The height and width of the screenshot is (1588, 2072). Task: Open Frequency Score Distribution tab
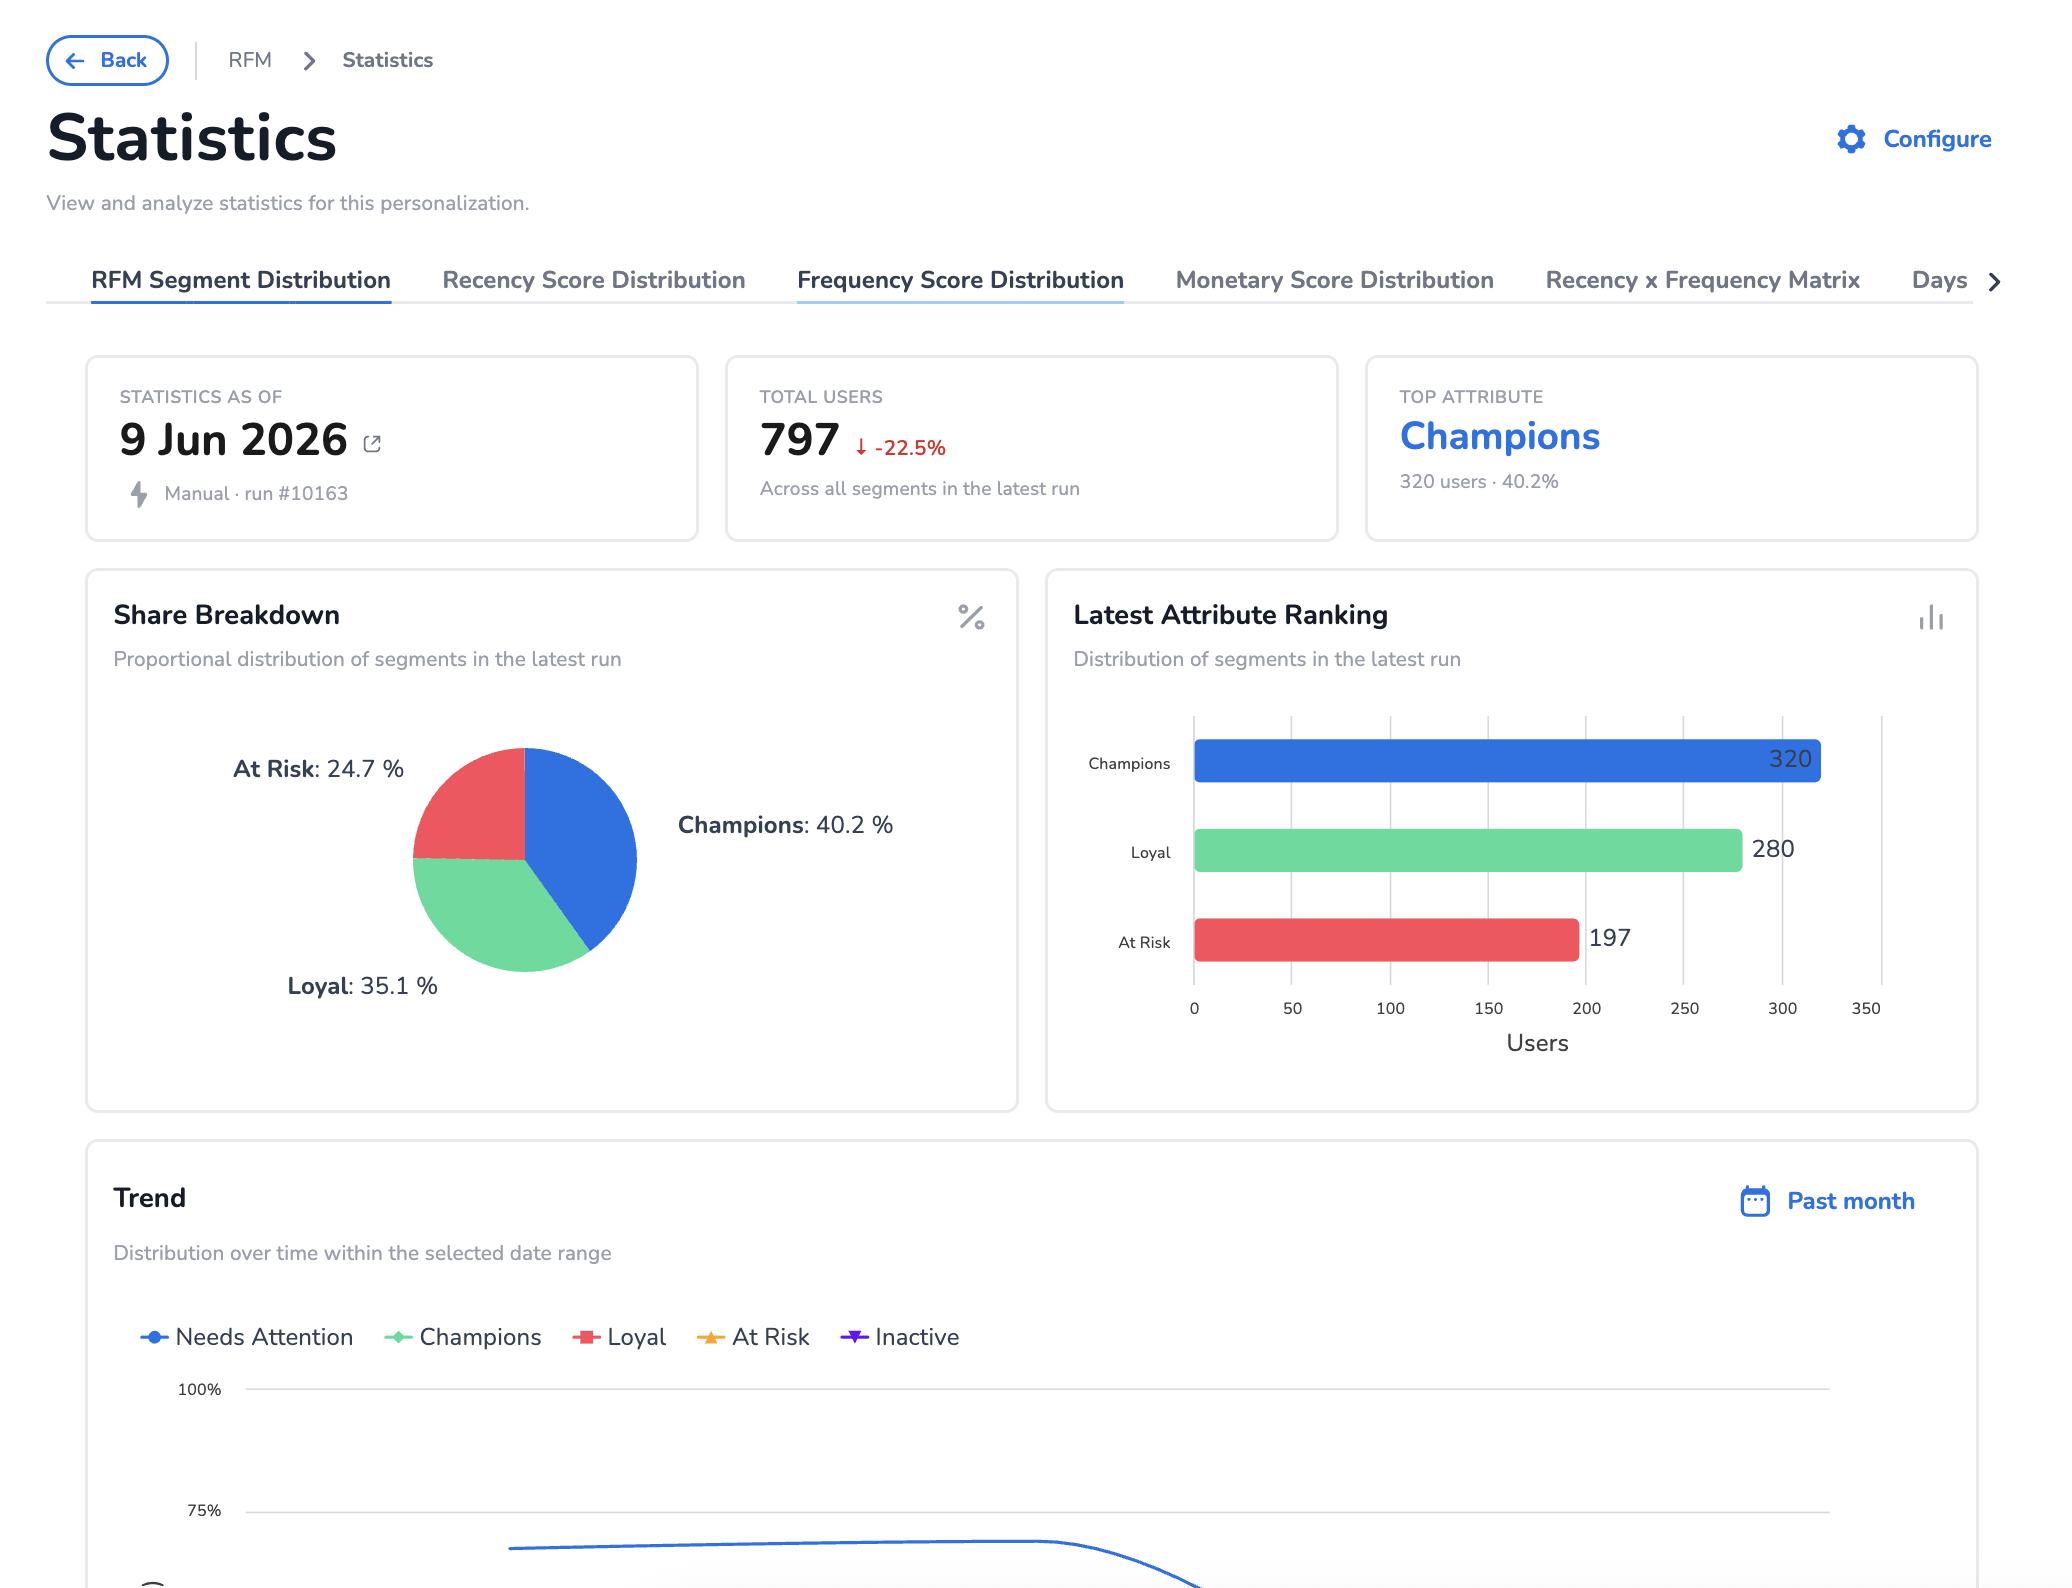960,280
